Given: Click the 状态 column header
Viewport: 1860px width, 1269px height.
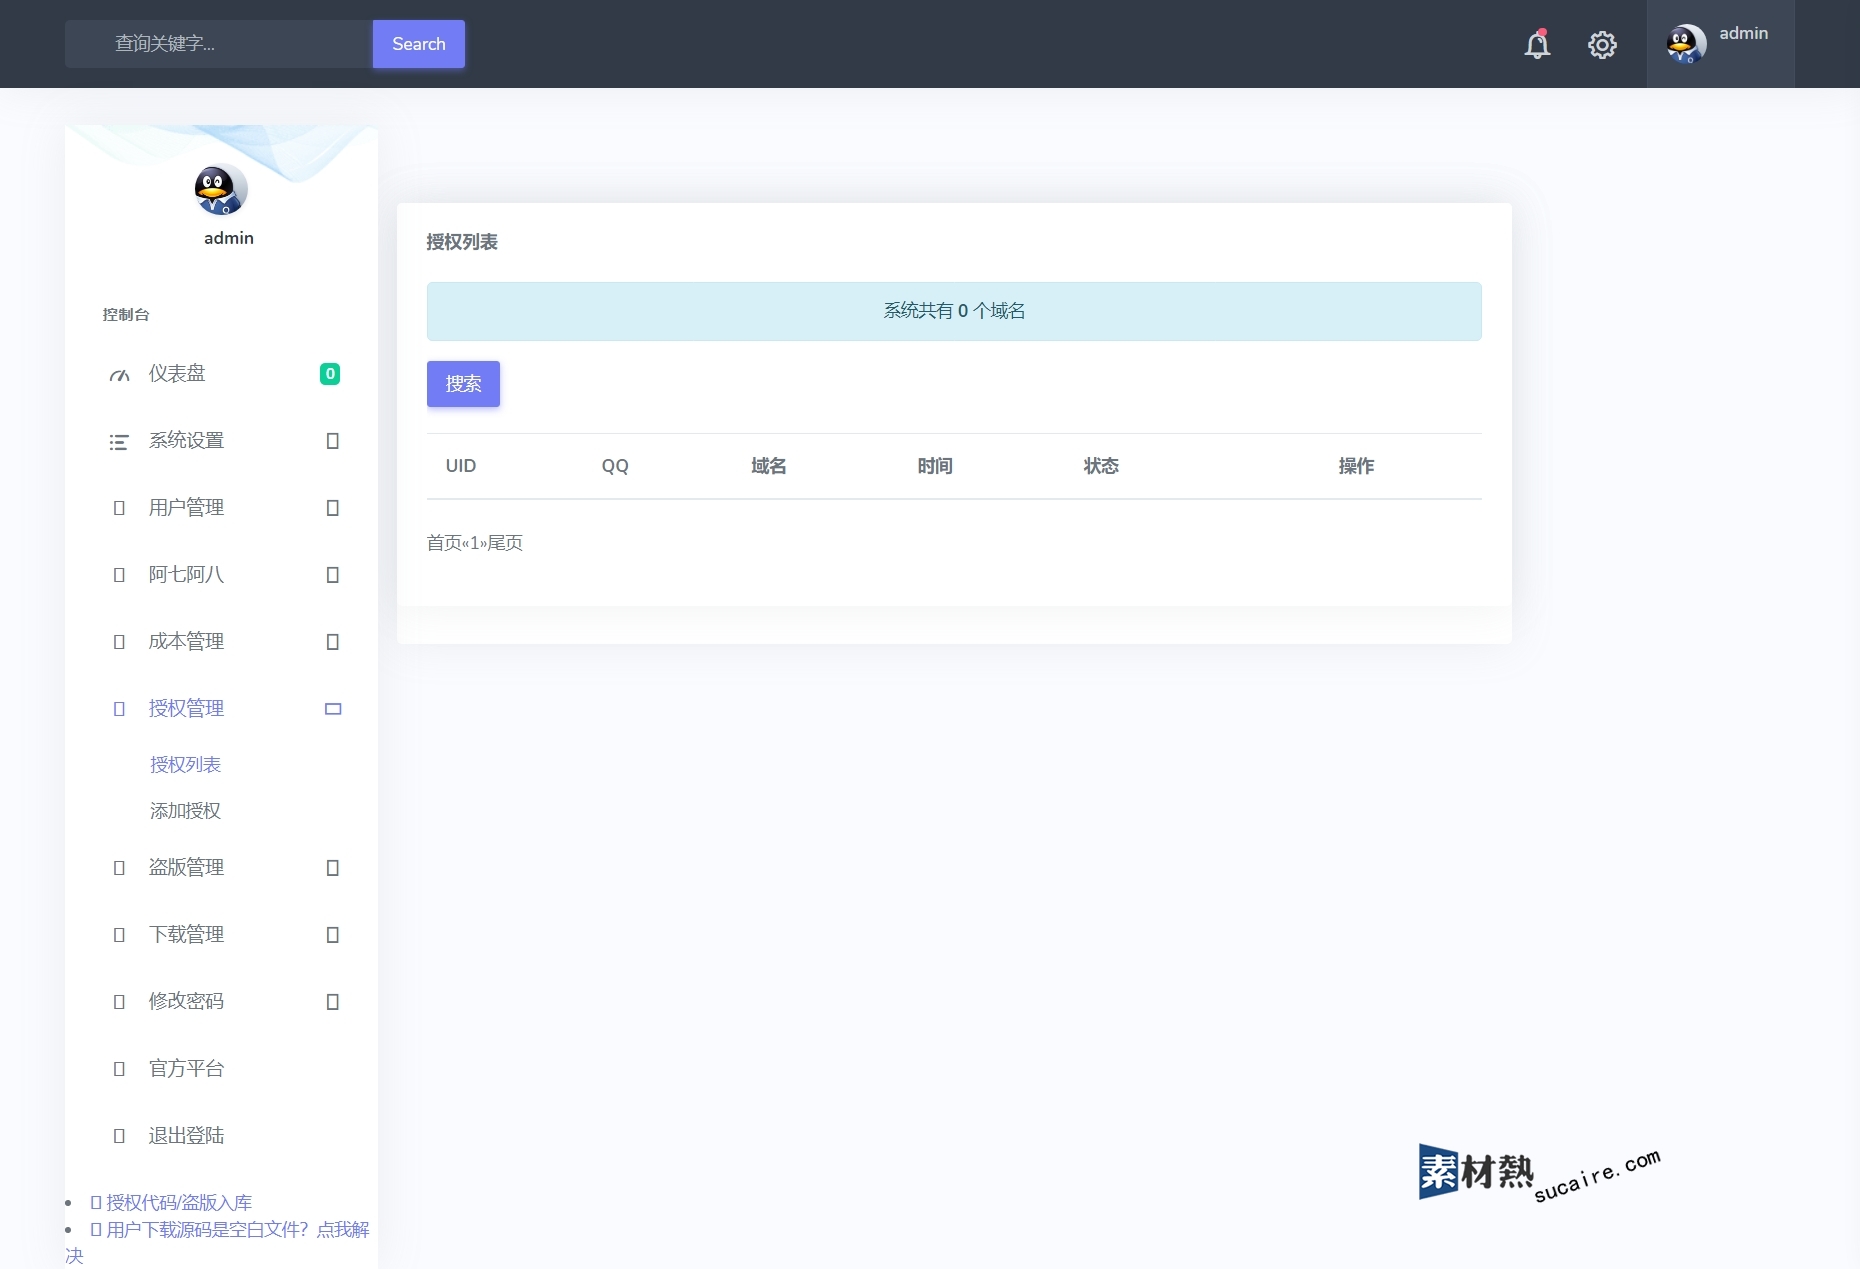Looking at the screenshot, I should (1101, 466).
